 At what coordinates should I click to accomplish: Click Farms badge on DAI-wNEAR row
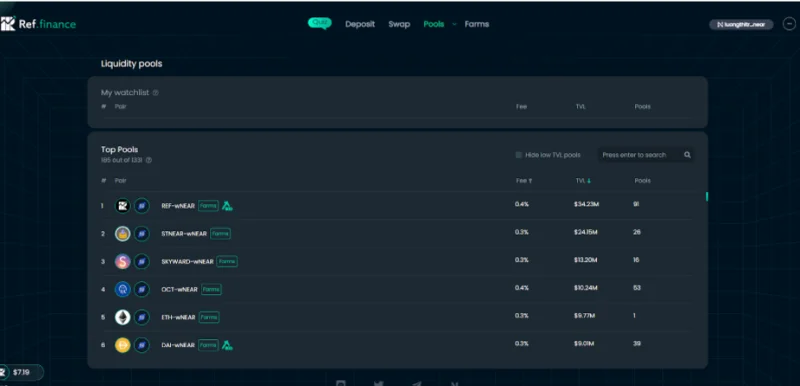[208, 345]
